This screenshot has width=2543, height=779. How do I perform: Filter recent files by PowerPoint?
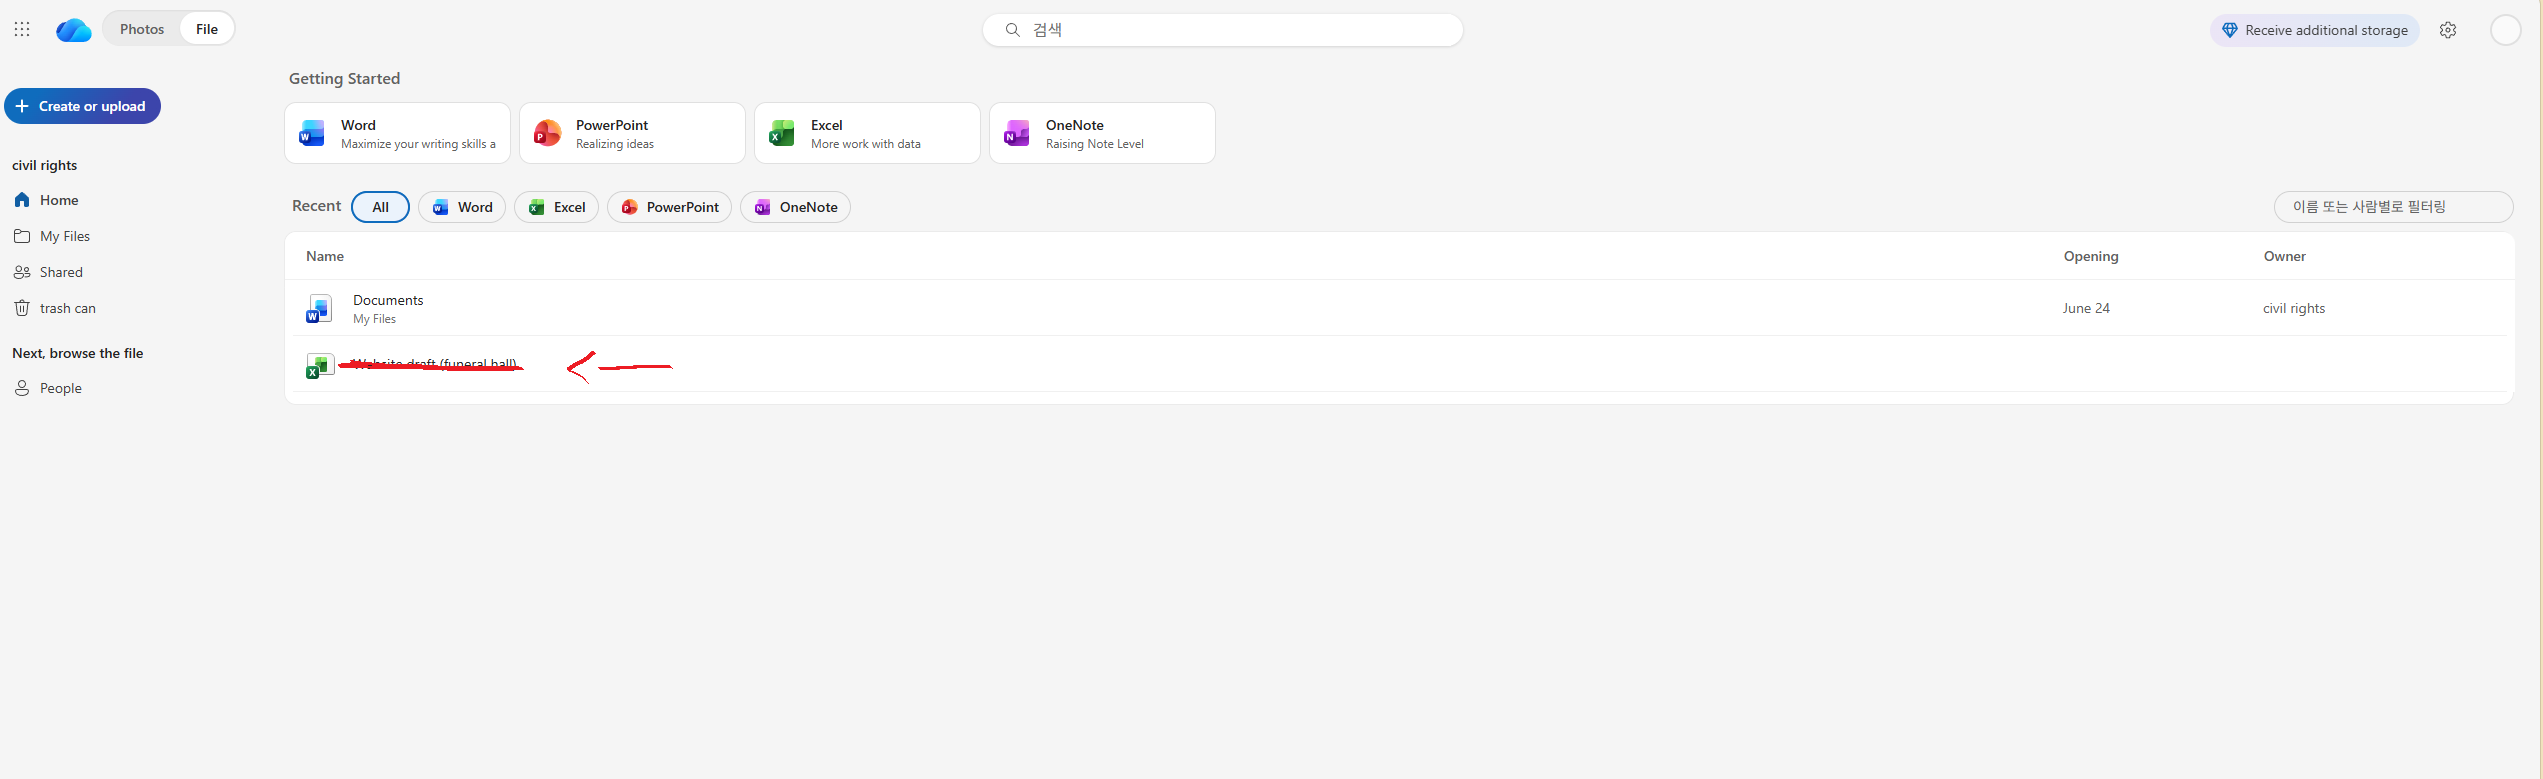tap(669, 207)
